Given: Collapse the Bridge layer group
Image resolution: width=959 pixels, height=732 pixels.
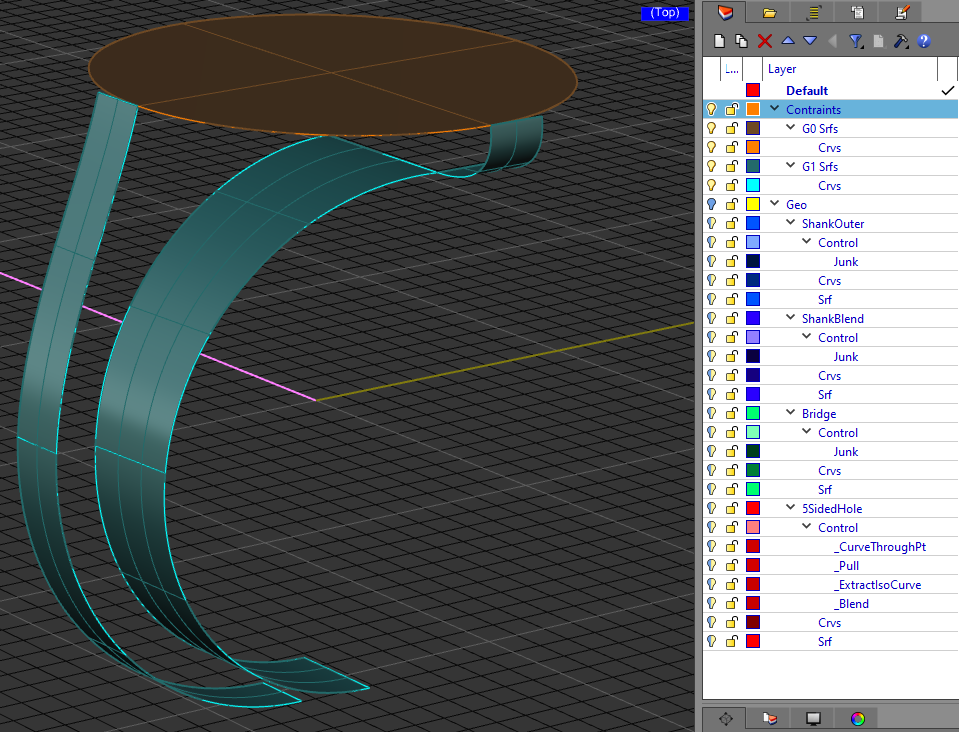Looking at the screenshot, I should coord(791,413).
